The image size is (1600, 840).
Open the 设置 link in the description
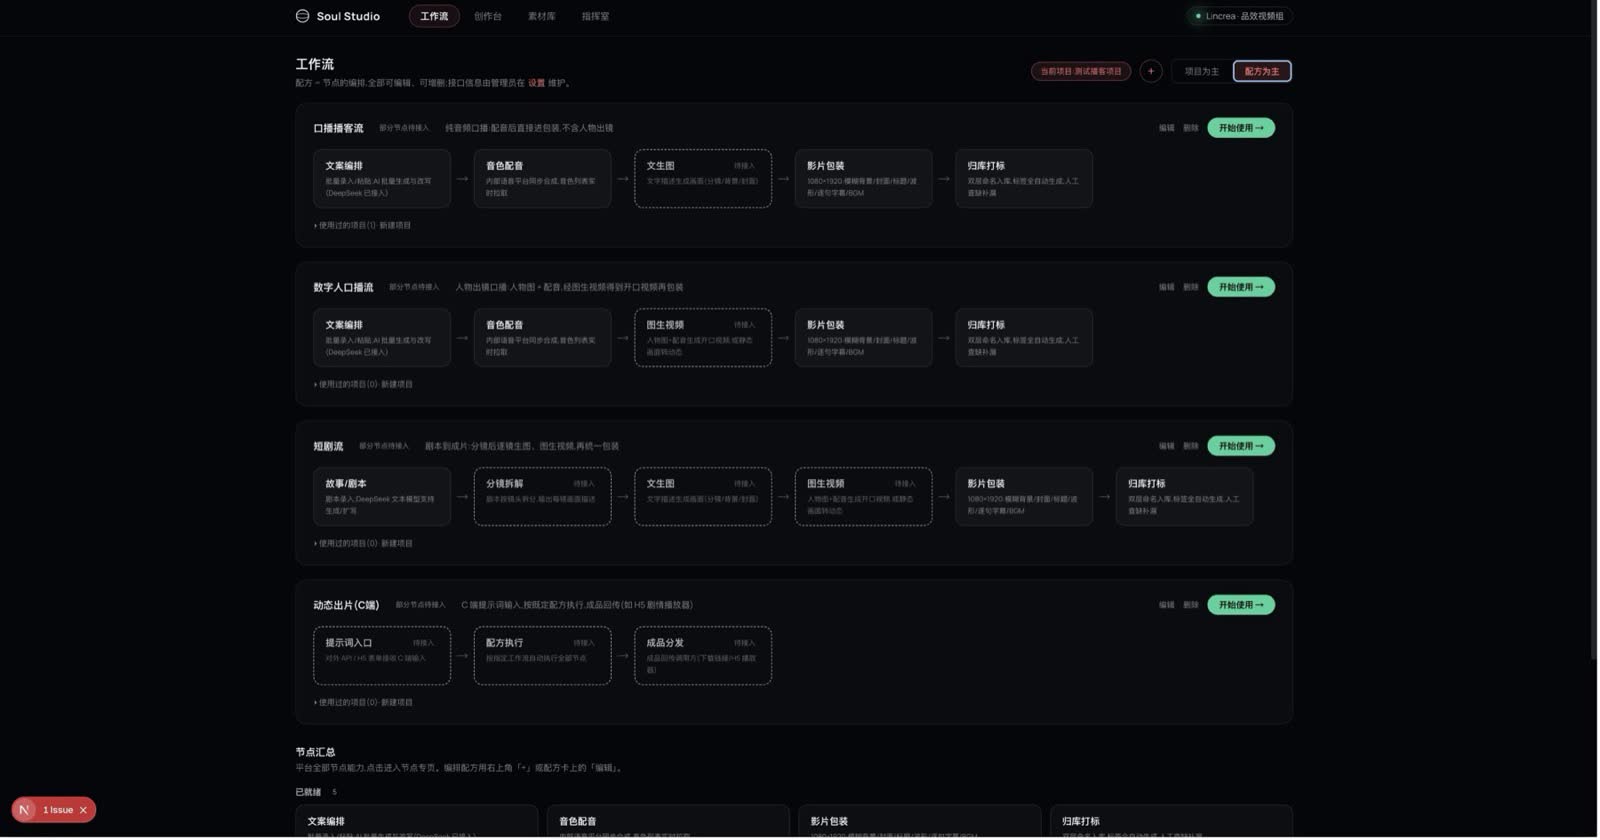(537, 83)
